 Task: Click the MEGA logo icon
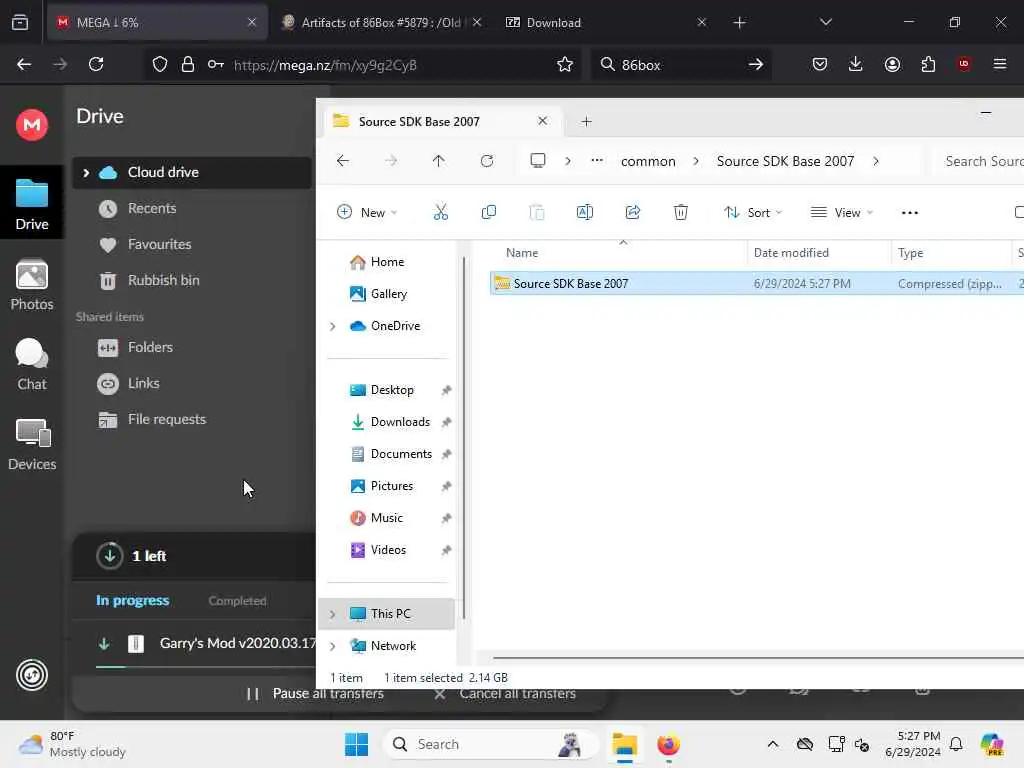[31, 124]
